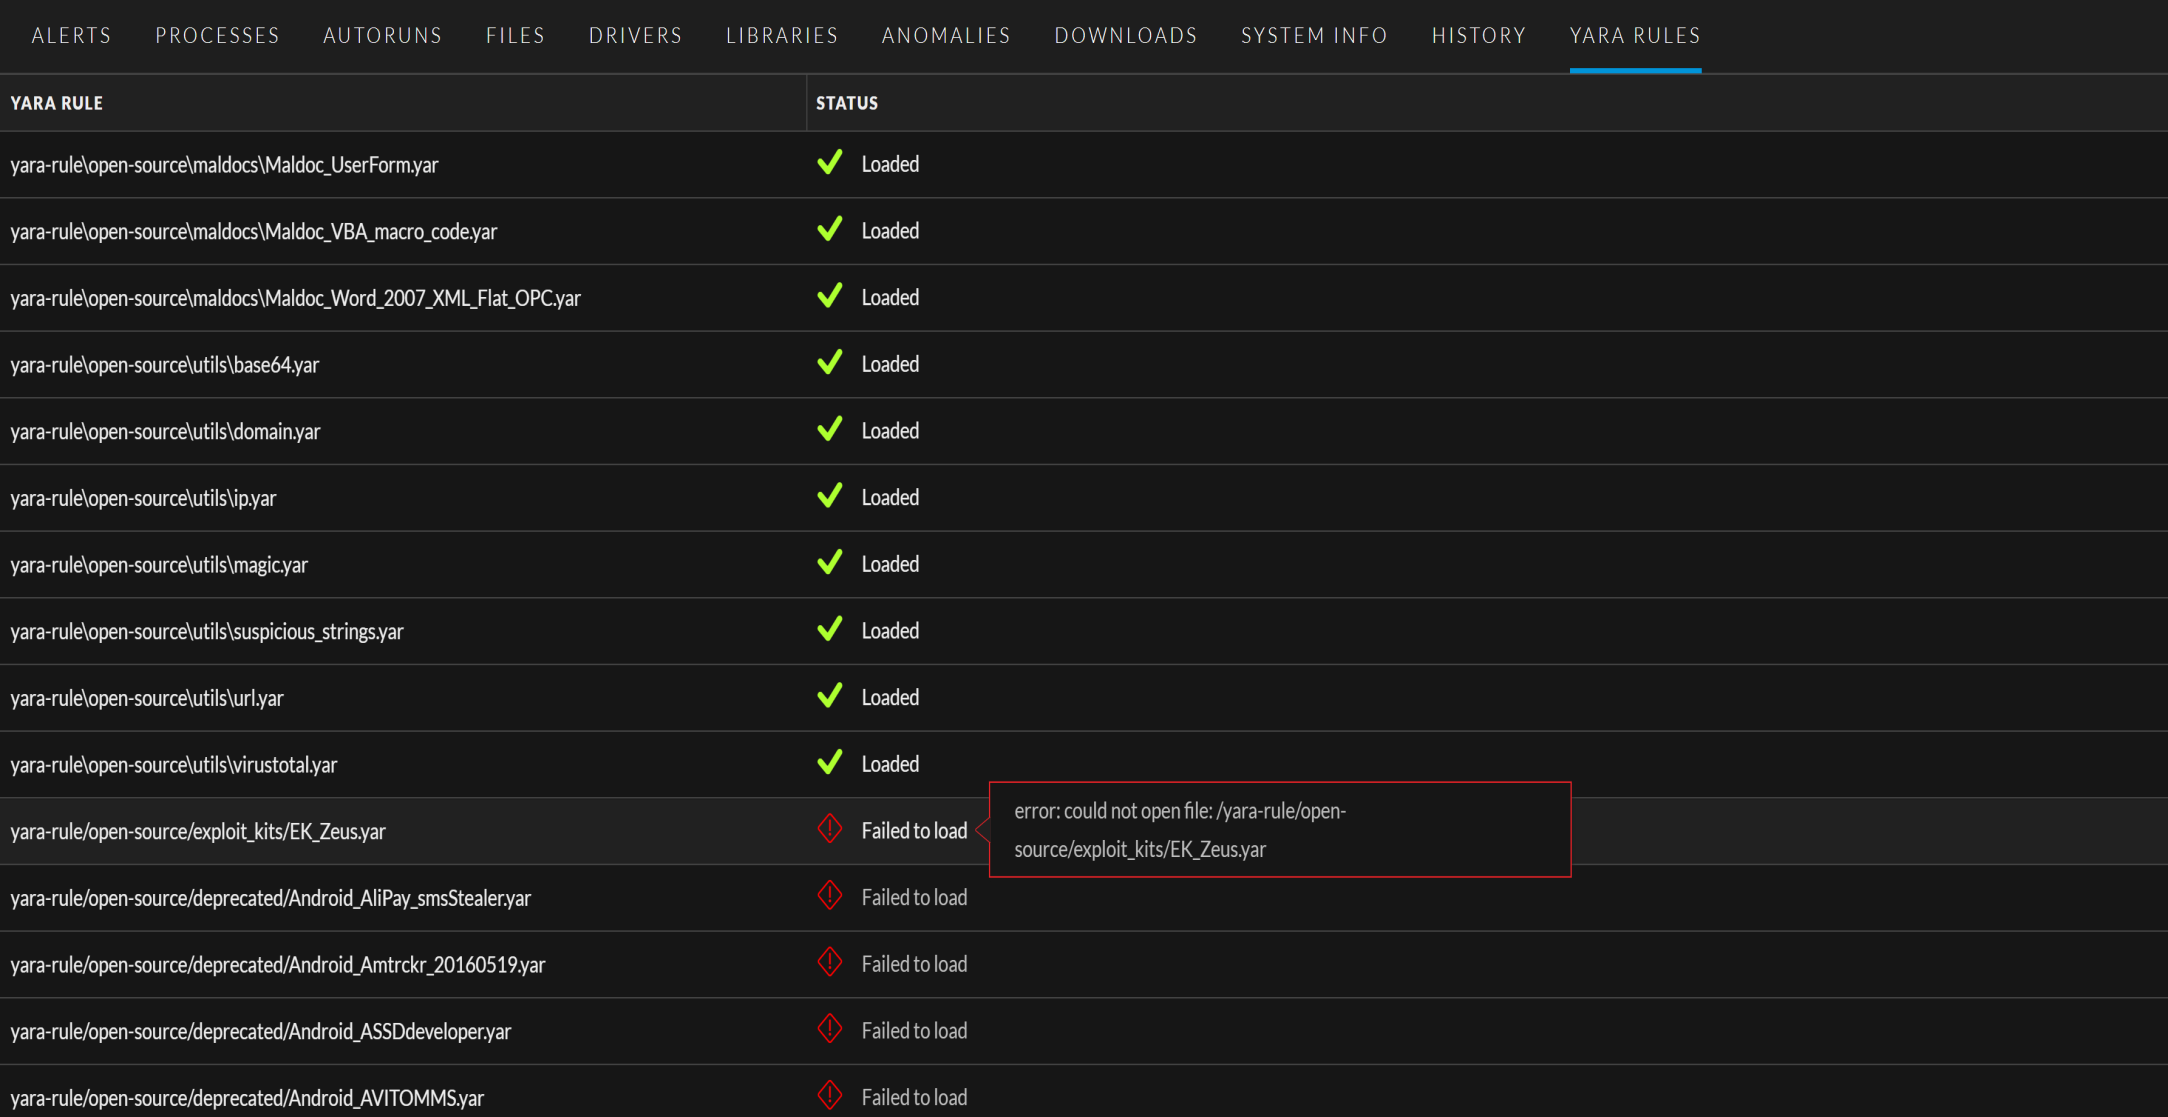This screenshot has width=2168, height=1117.
Task: Click the EK_Zeus.yar error tooltip
Action: tap(1279, 830)
